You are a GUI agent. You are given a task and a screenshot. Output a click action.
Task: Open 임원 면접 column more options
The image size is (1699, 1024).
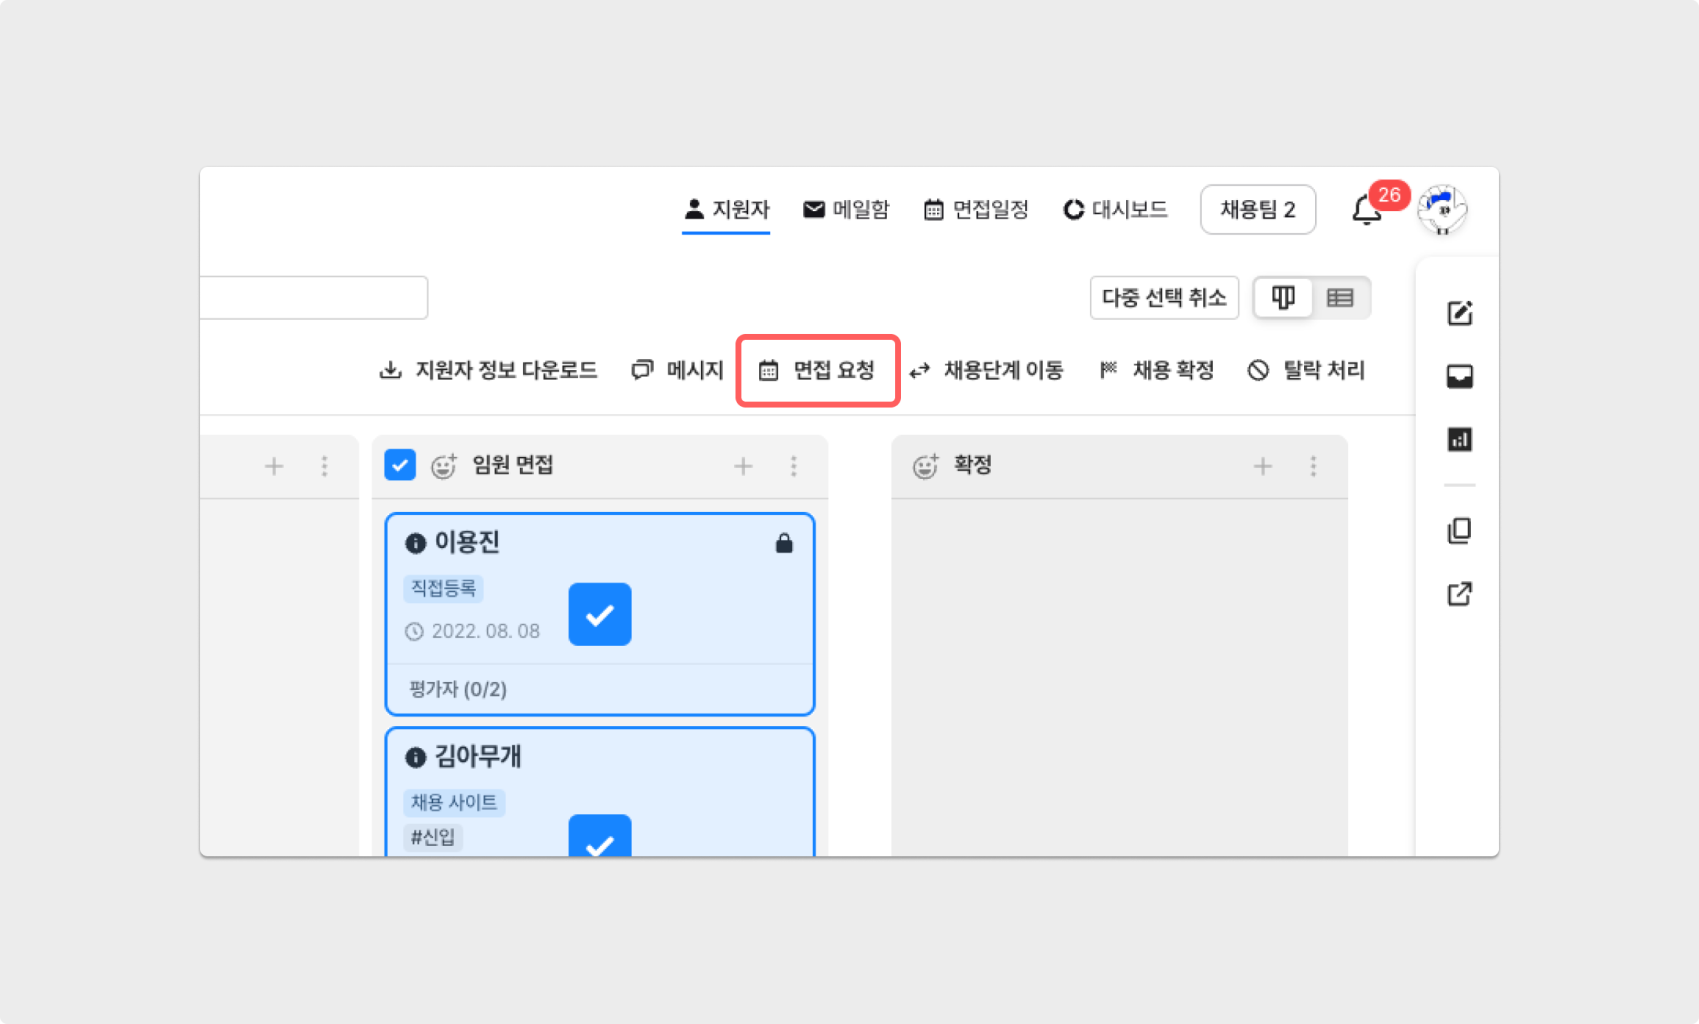tap(794, 466)
